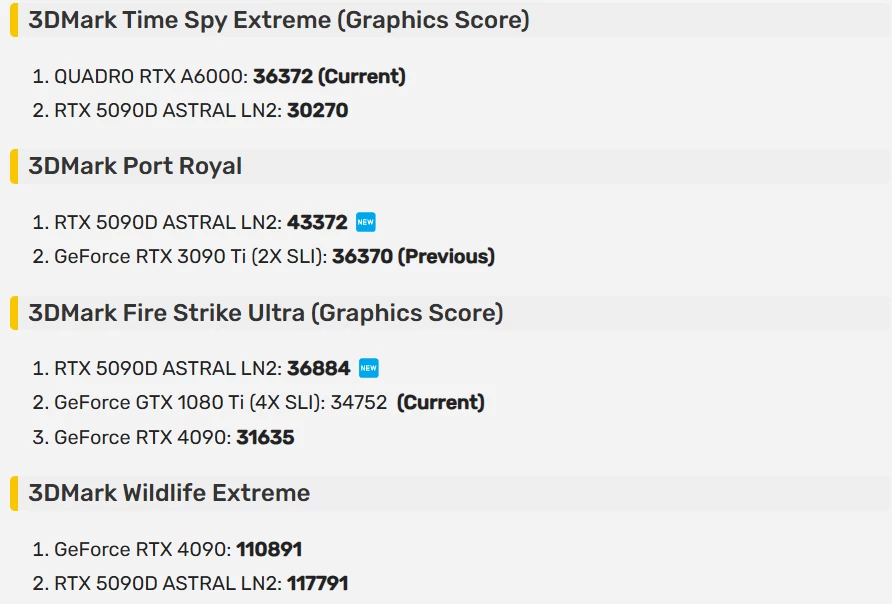Select the 3DMark Wildlife Extreme heading

(x=169, y=493)
